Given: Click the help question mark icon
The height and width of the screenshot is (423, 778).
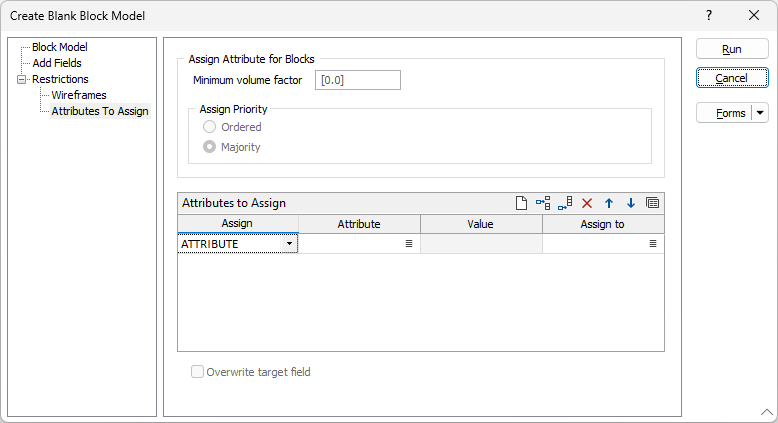Looking at the screenshot, I should [x=709, y=15].
